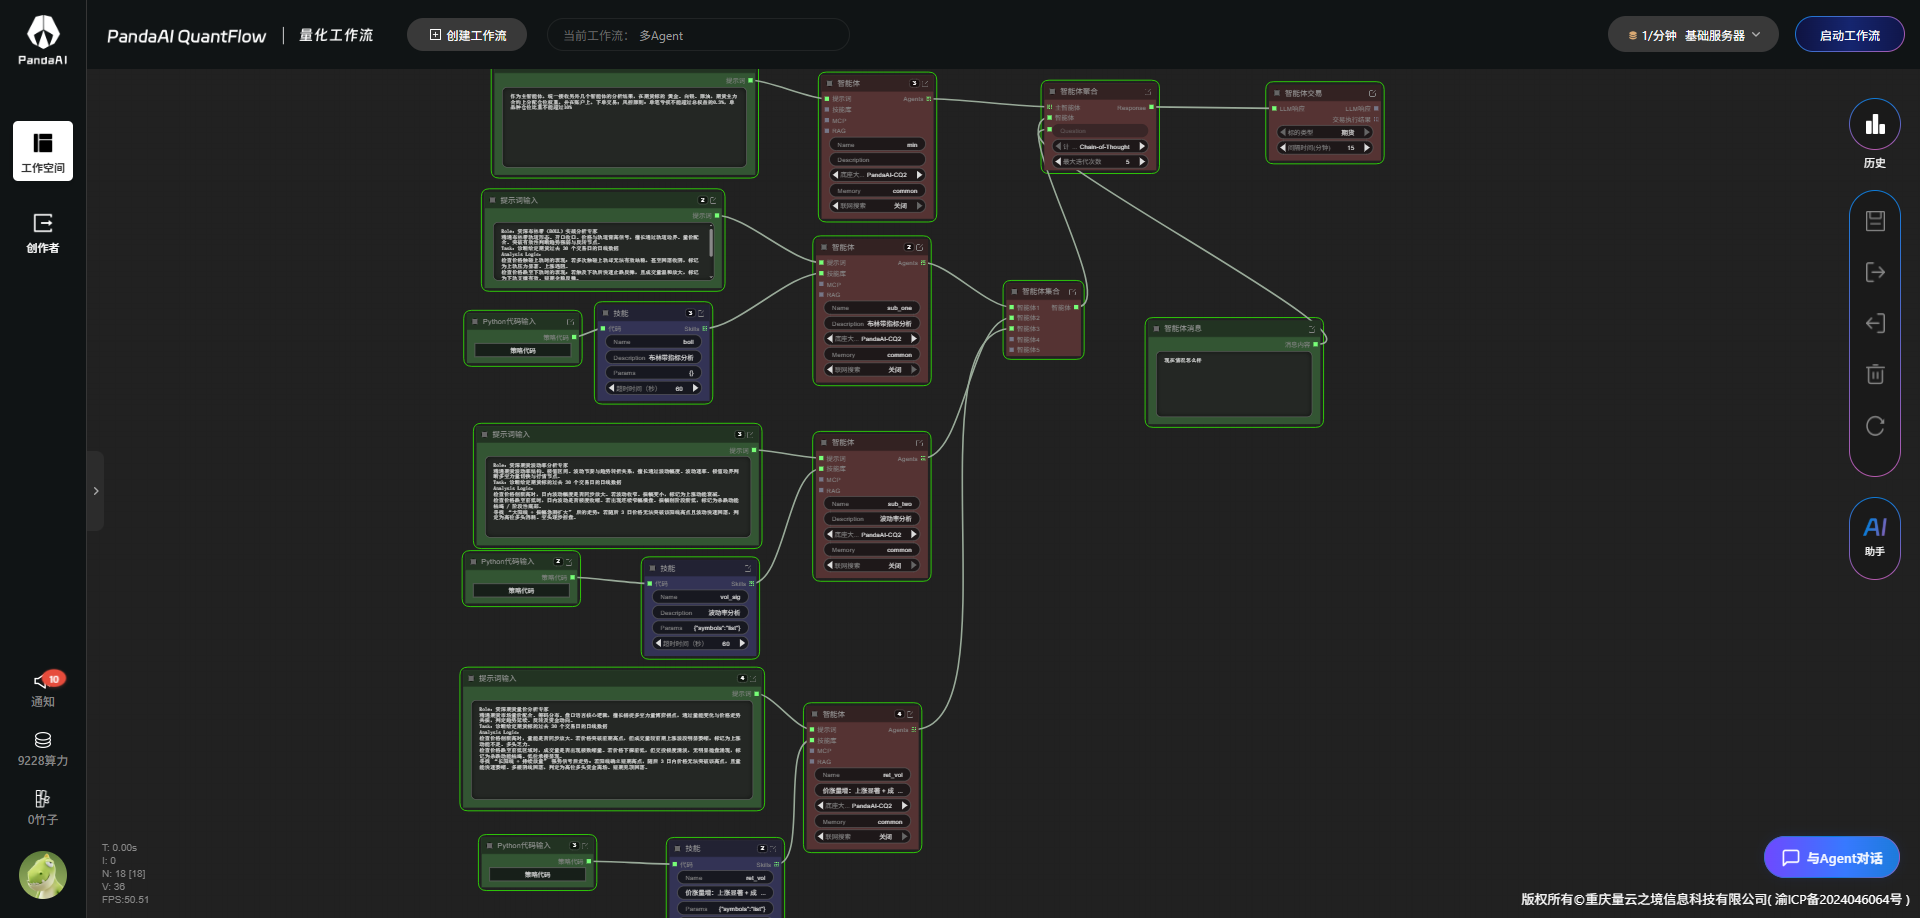Image resolution: width=1920 pixels, height=918 pixels.
Task: Click the 创建工作流 button
Action: pyautogui.click(x=467, y=35)
